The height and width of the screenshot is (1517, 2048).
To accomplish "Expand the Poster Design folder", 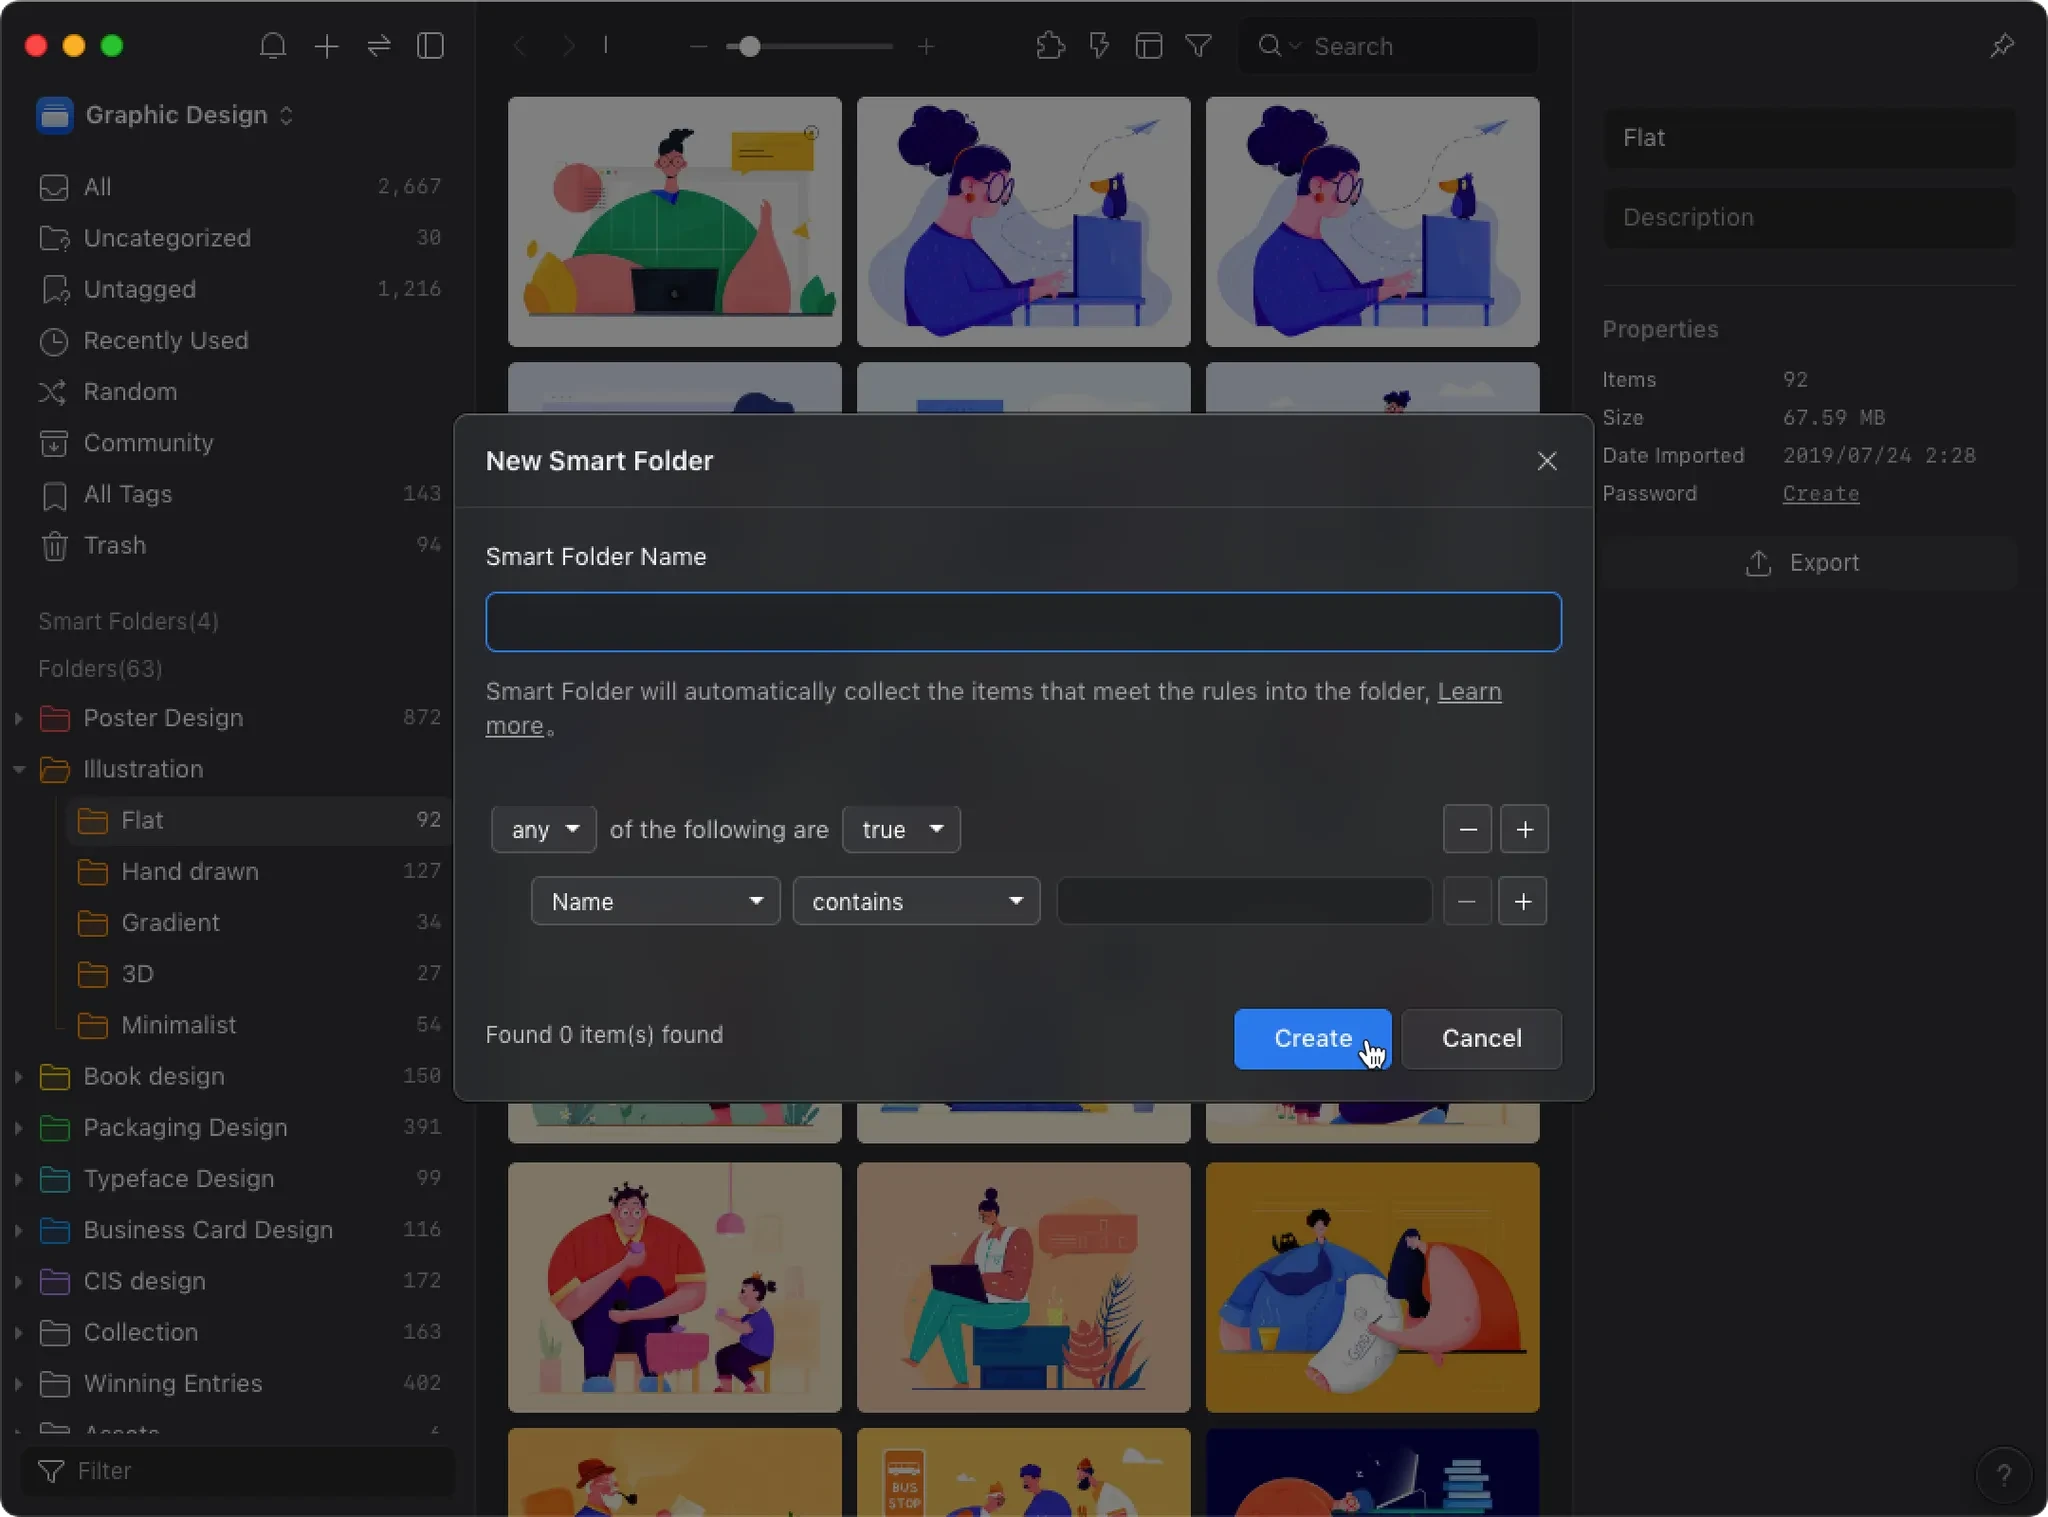I will click(x=18, y=718).
